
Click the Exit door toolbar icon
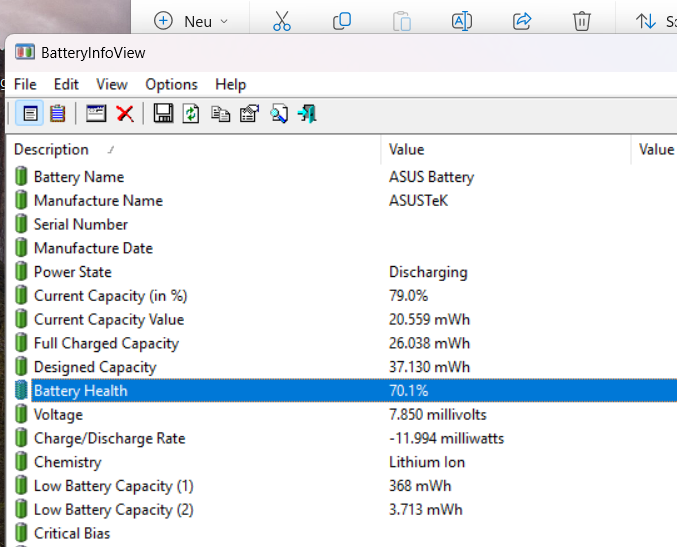(307, 114)
